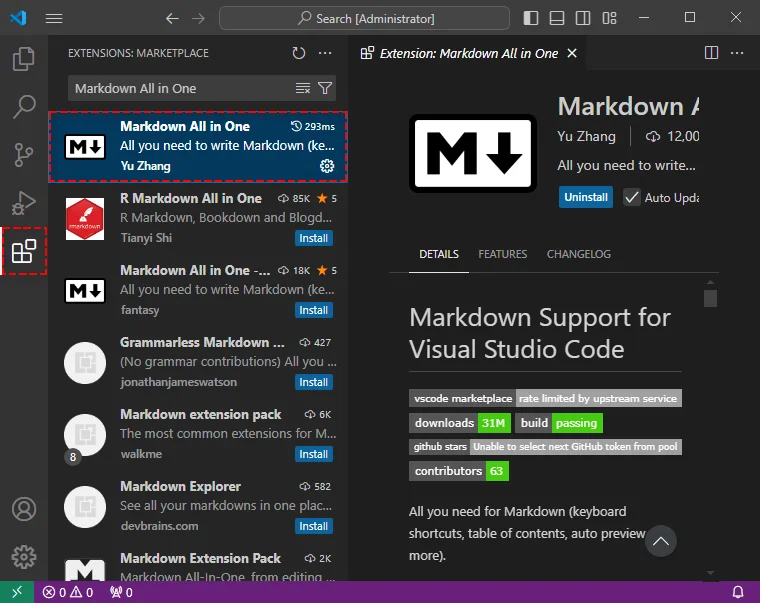Select Markdown Extension Pack list item
The width and height of the screenshot is (760, 603).
(x=198, y=562)
